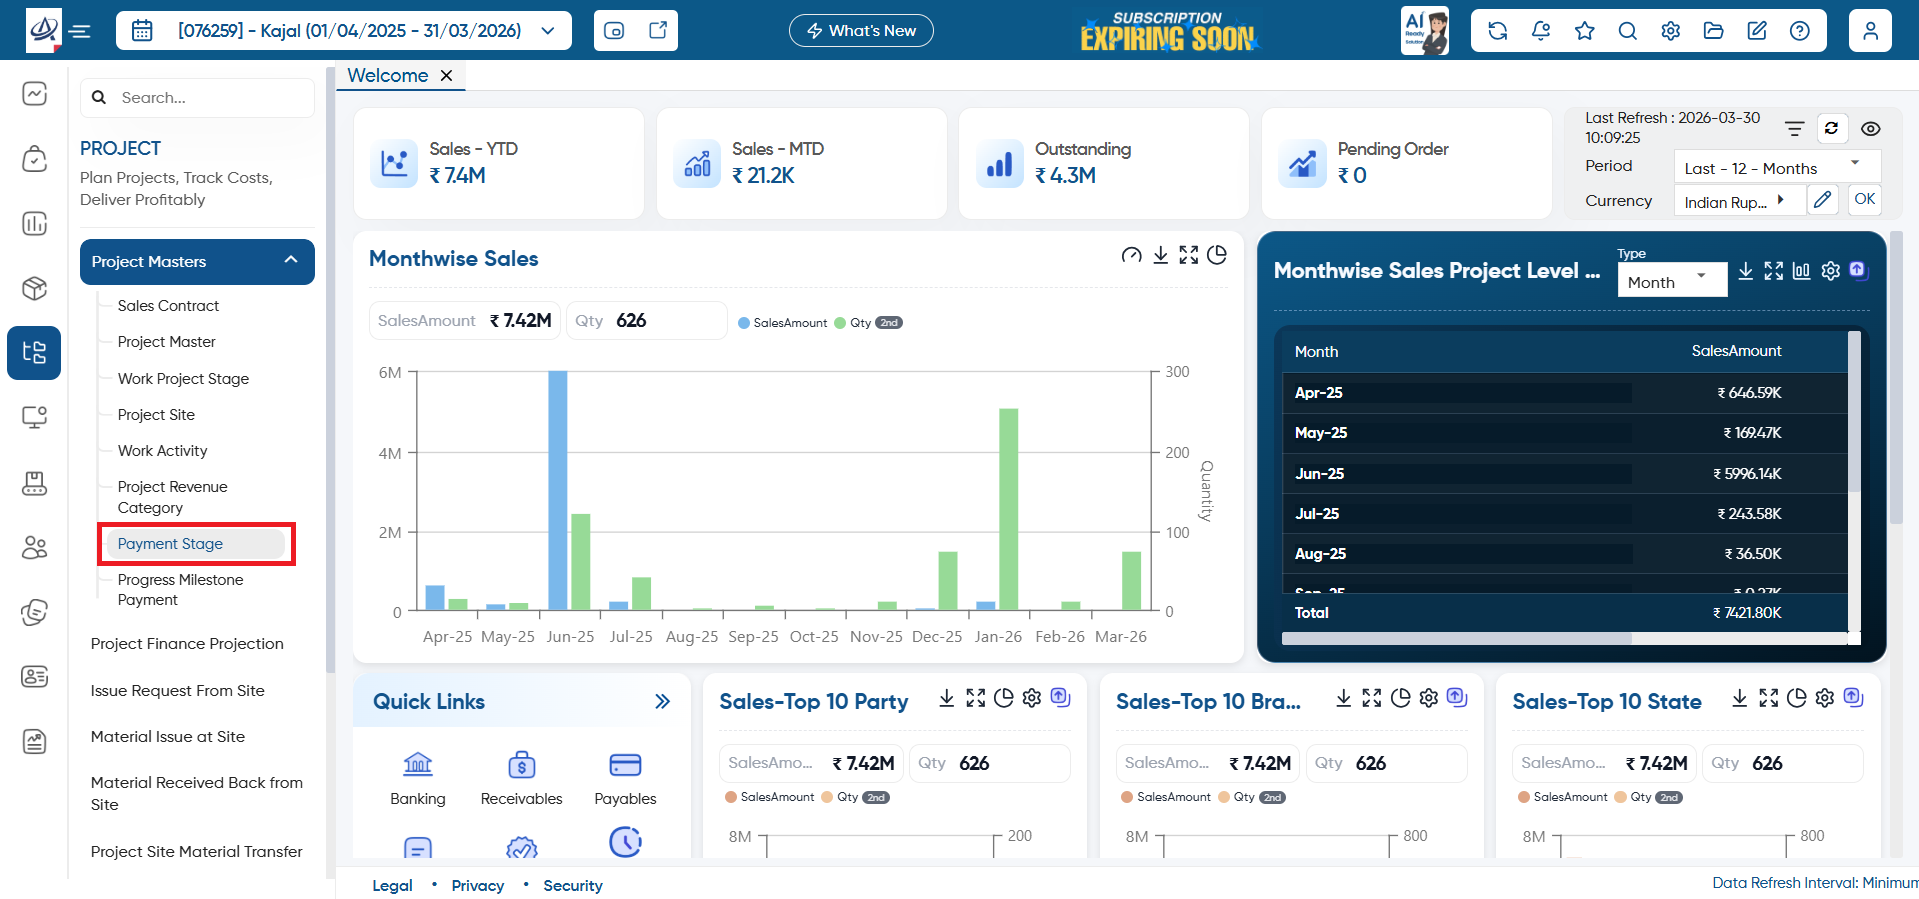1919x899 pixels.
Task: Open favorites star icon
Action: point(1584,31)
